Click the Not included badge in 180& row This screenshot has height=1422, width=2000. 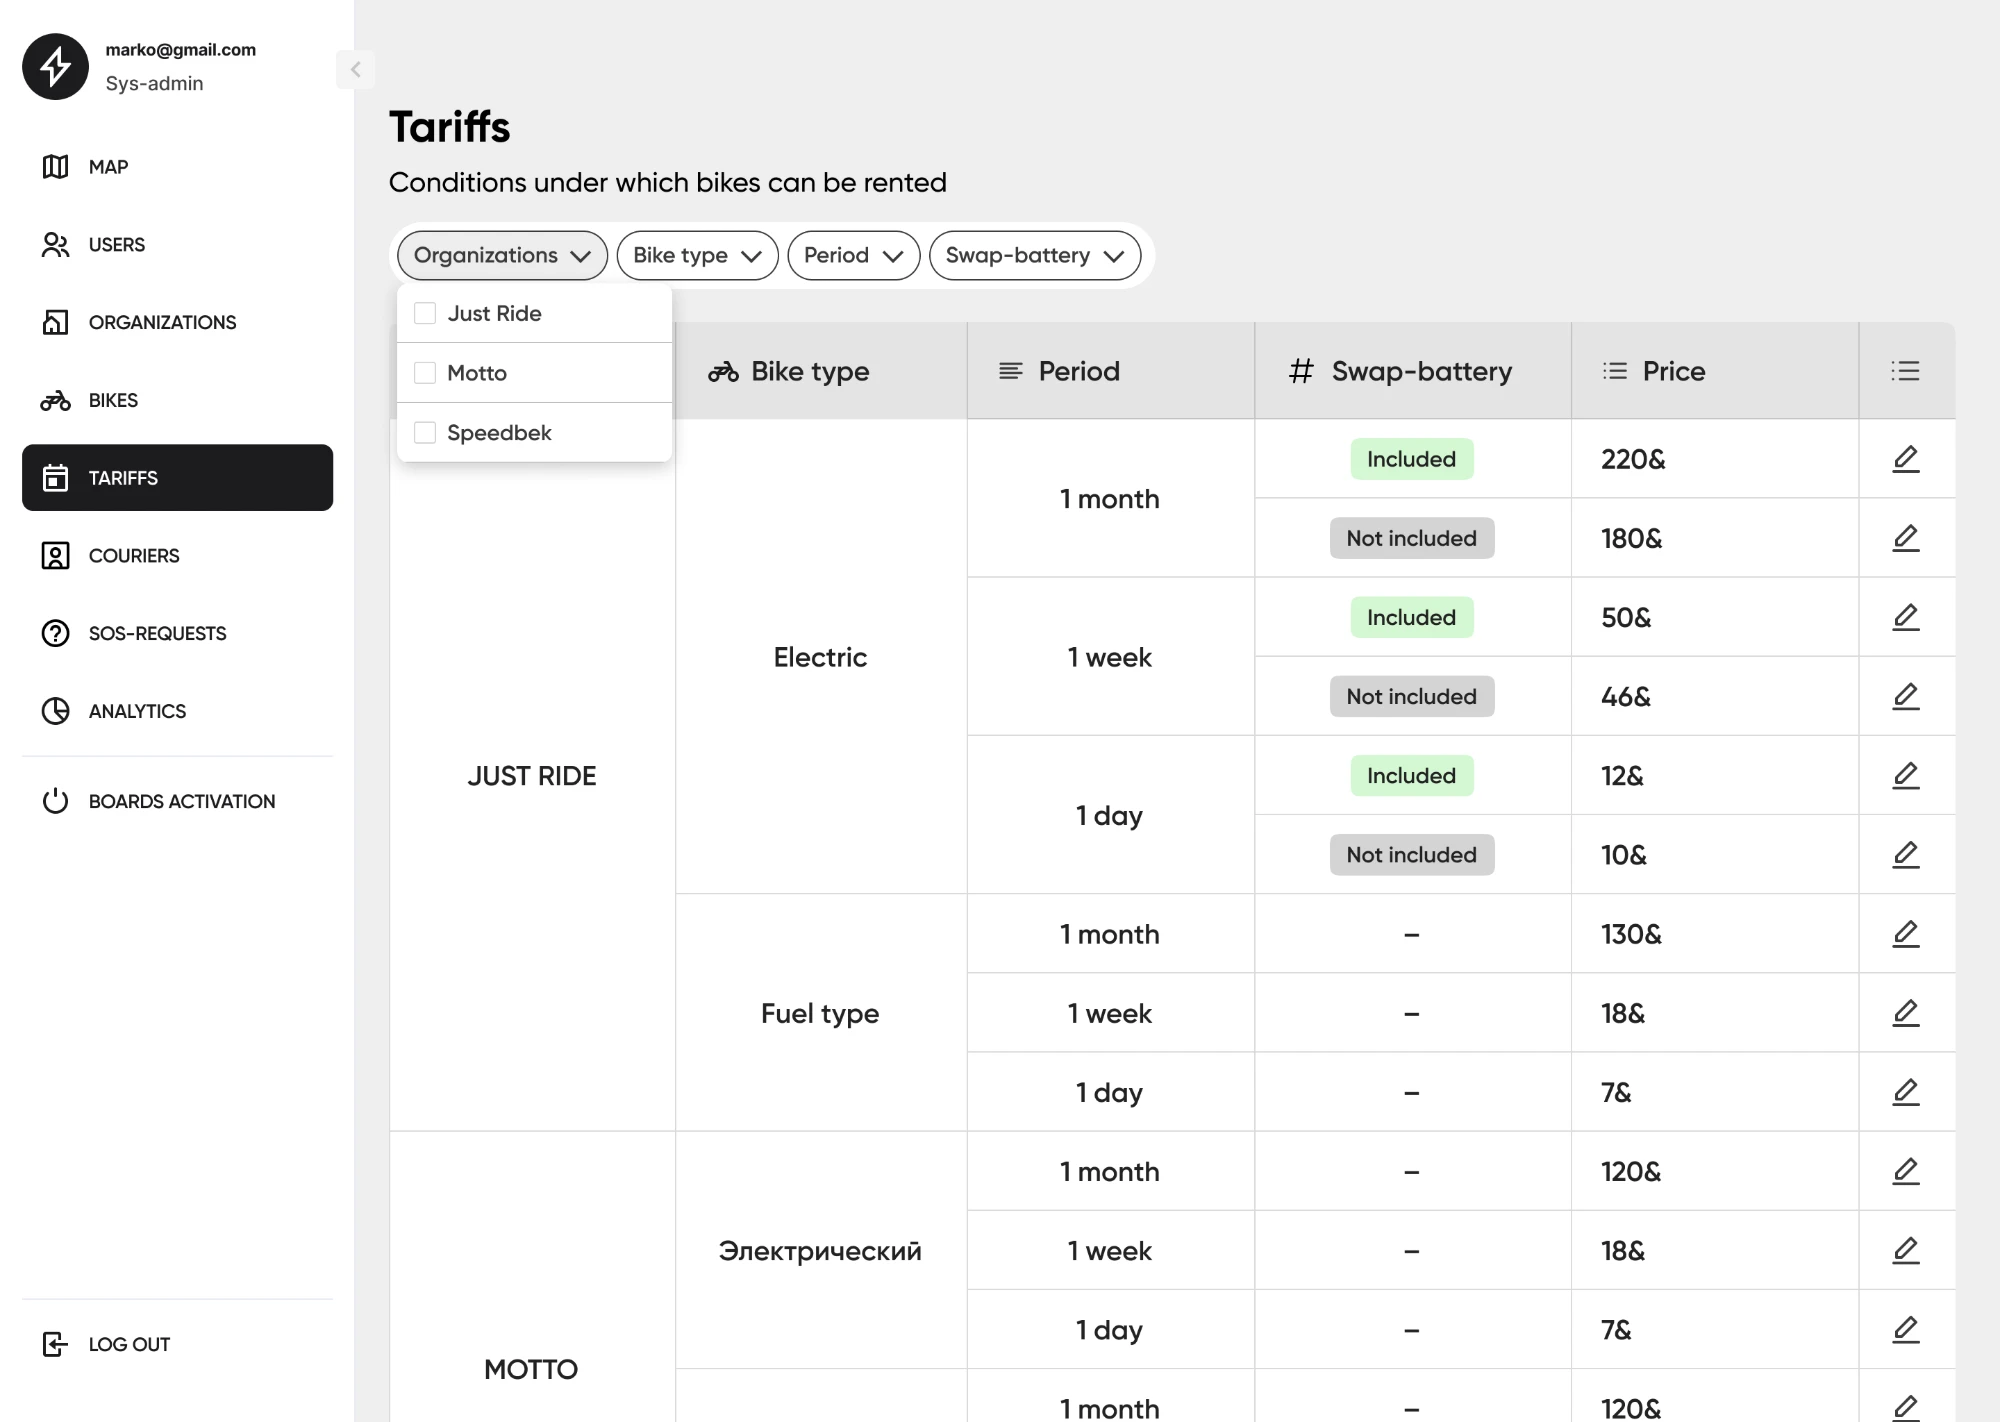tap(1411, 538)
